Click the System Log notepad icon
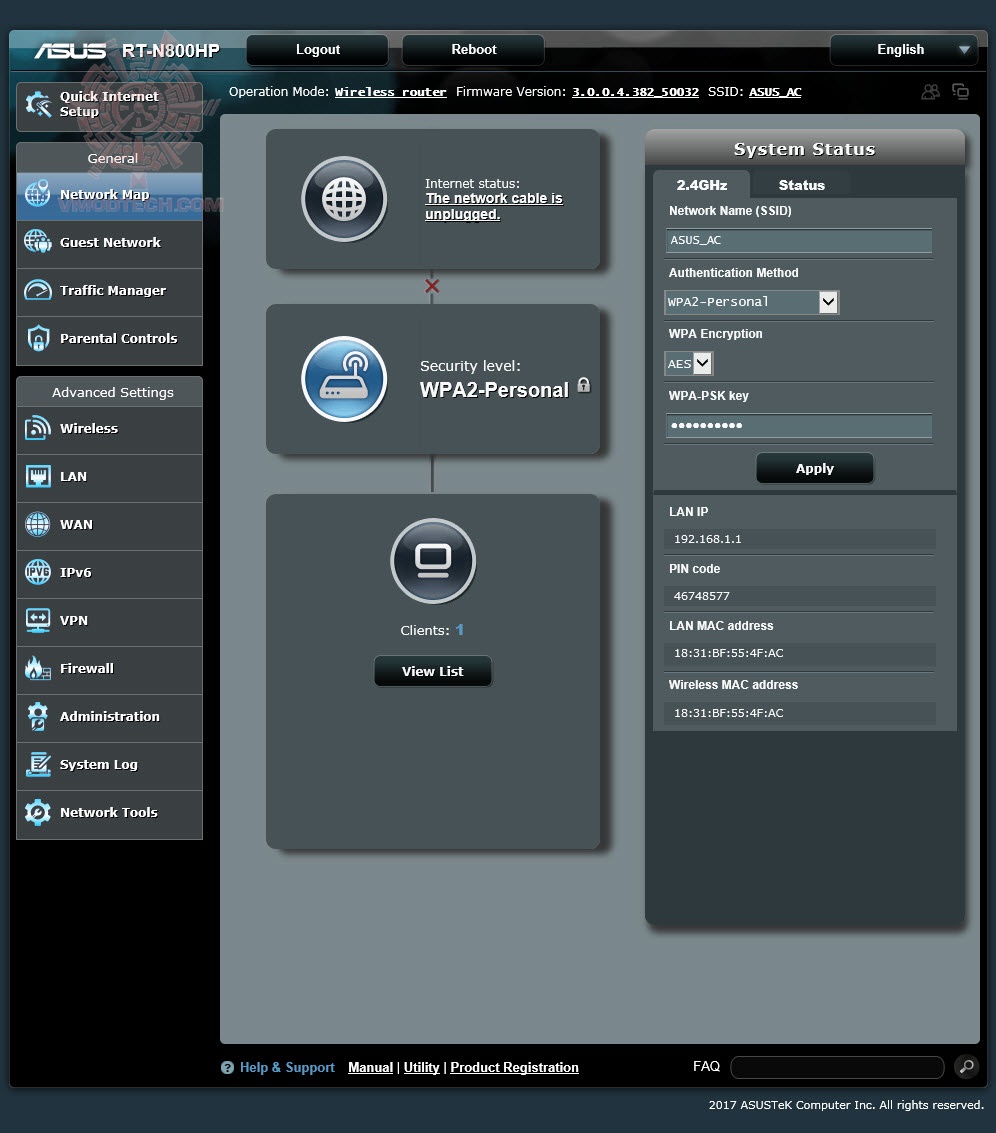 pos(38,764)
